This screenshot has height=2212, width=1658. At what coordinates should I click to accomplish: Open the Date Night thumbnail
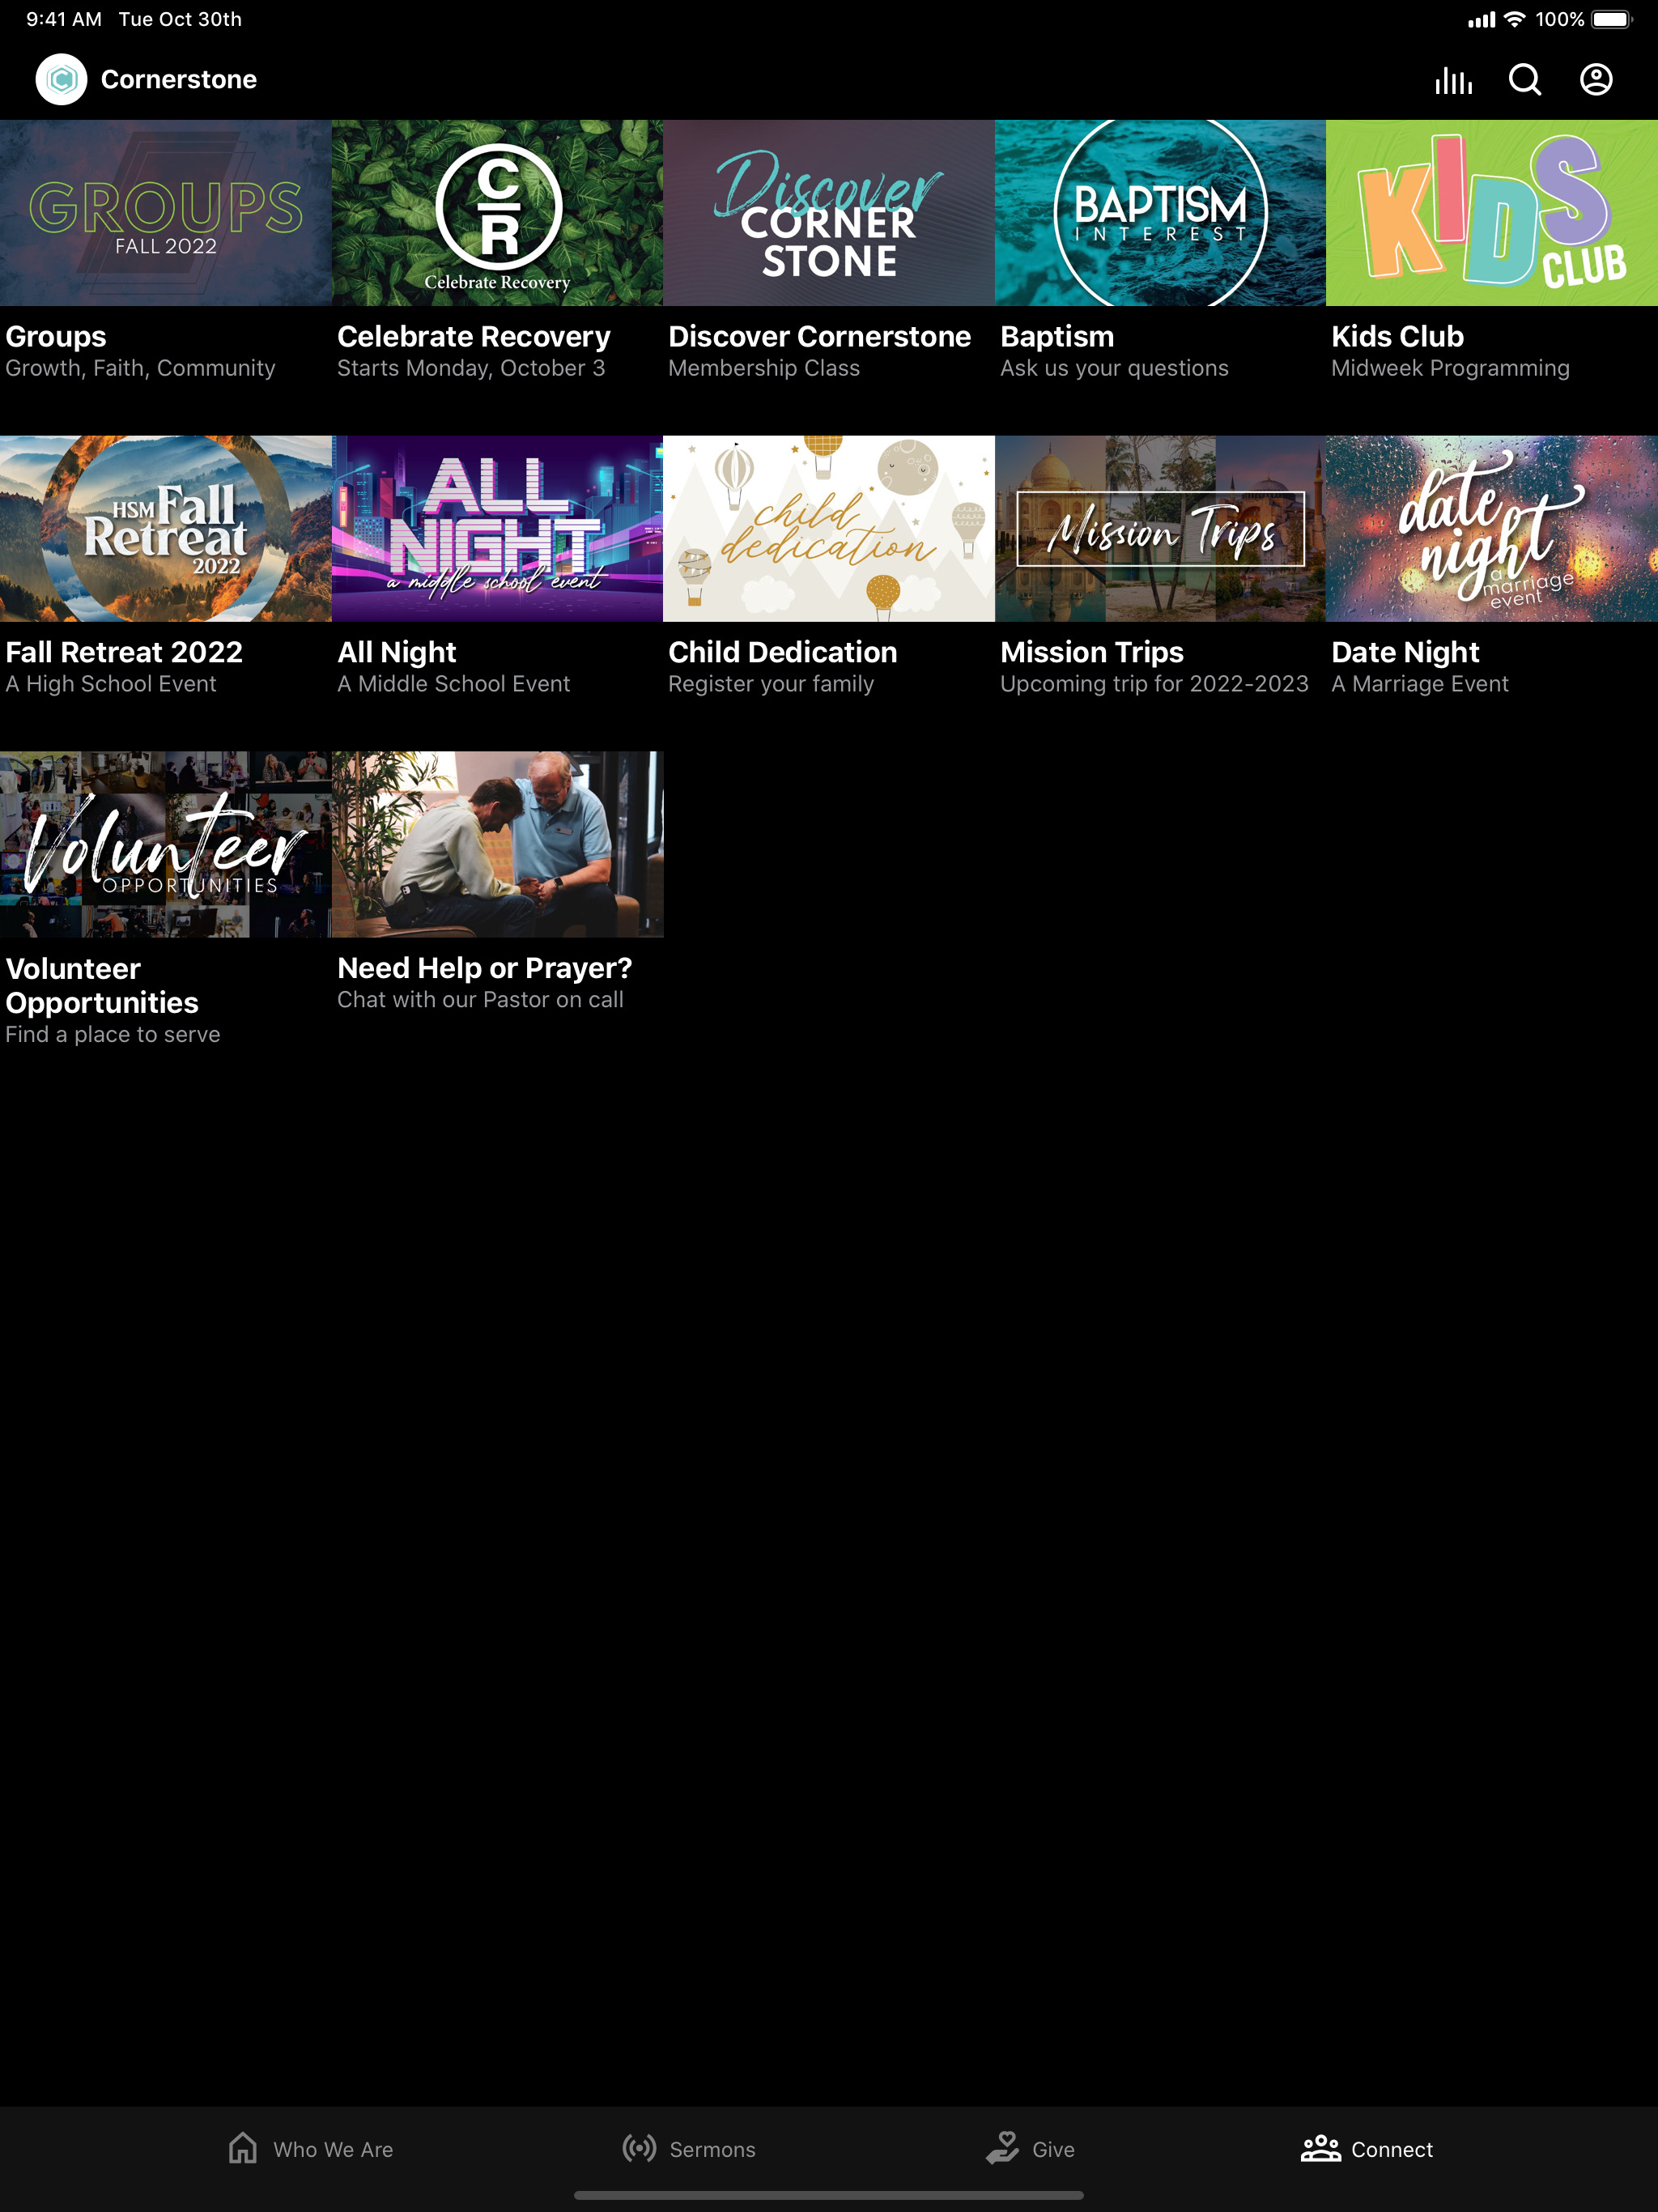click(1492, 529)
